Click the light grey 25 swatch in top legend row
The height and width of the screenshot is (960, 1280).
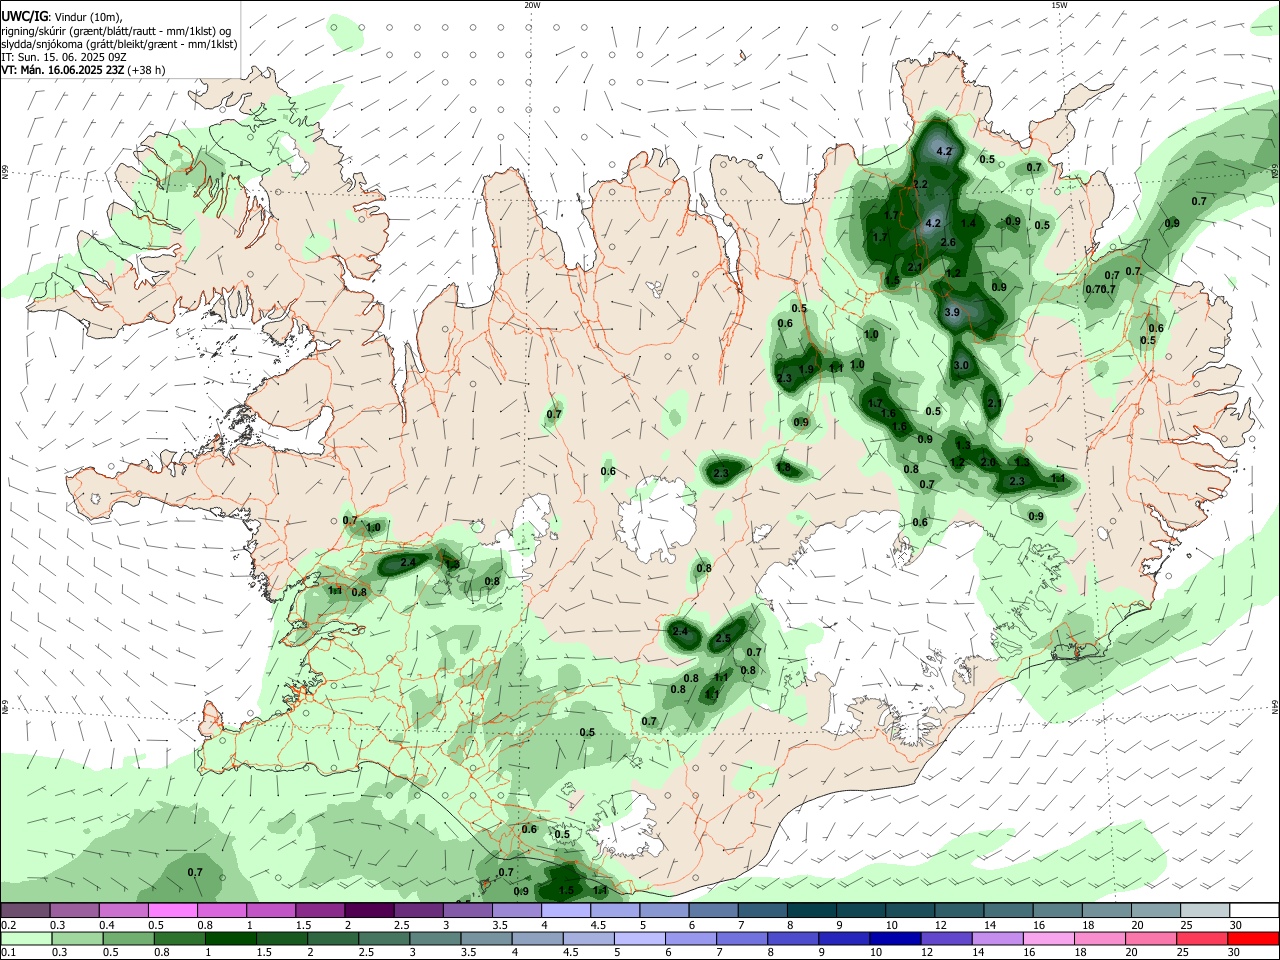1205,910
